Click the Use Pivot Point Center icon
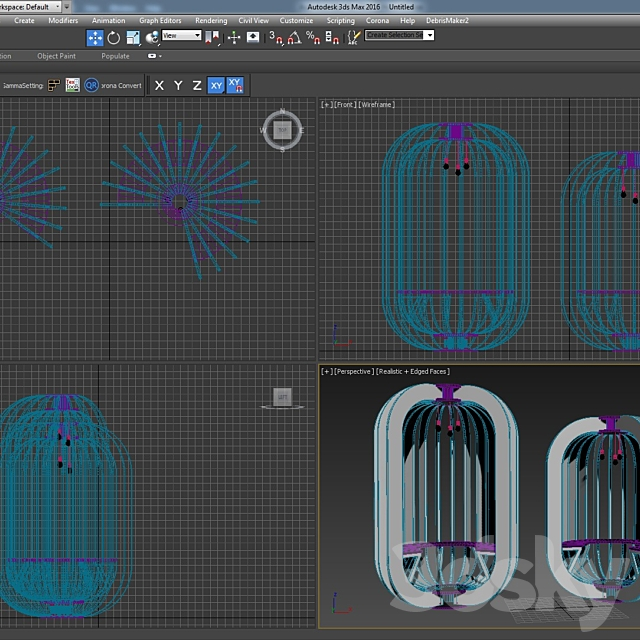This screenshot has width=640, height=640. click(x=212, y=38)
